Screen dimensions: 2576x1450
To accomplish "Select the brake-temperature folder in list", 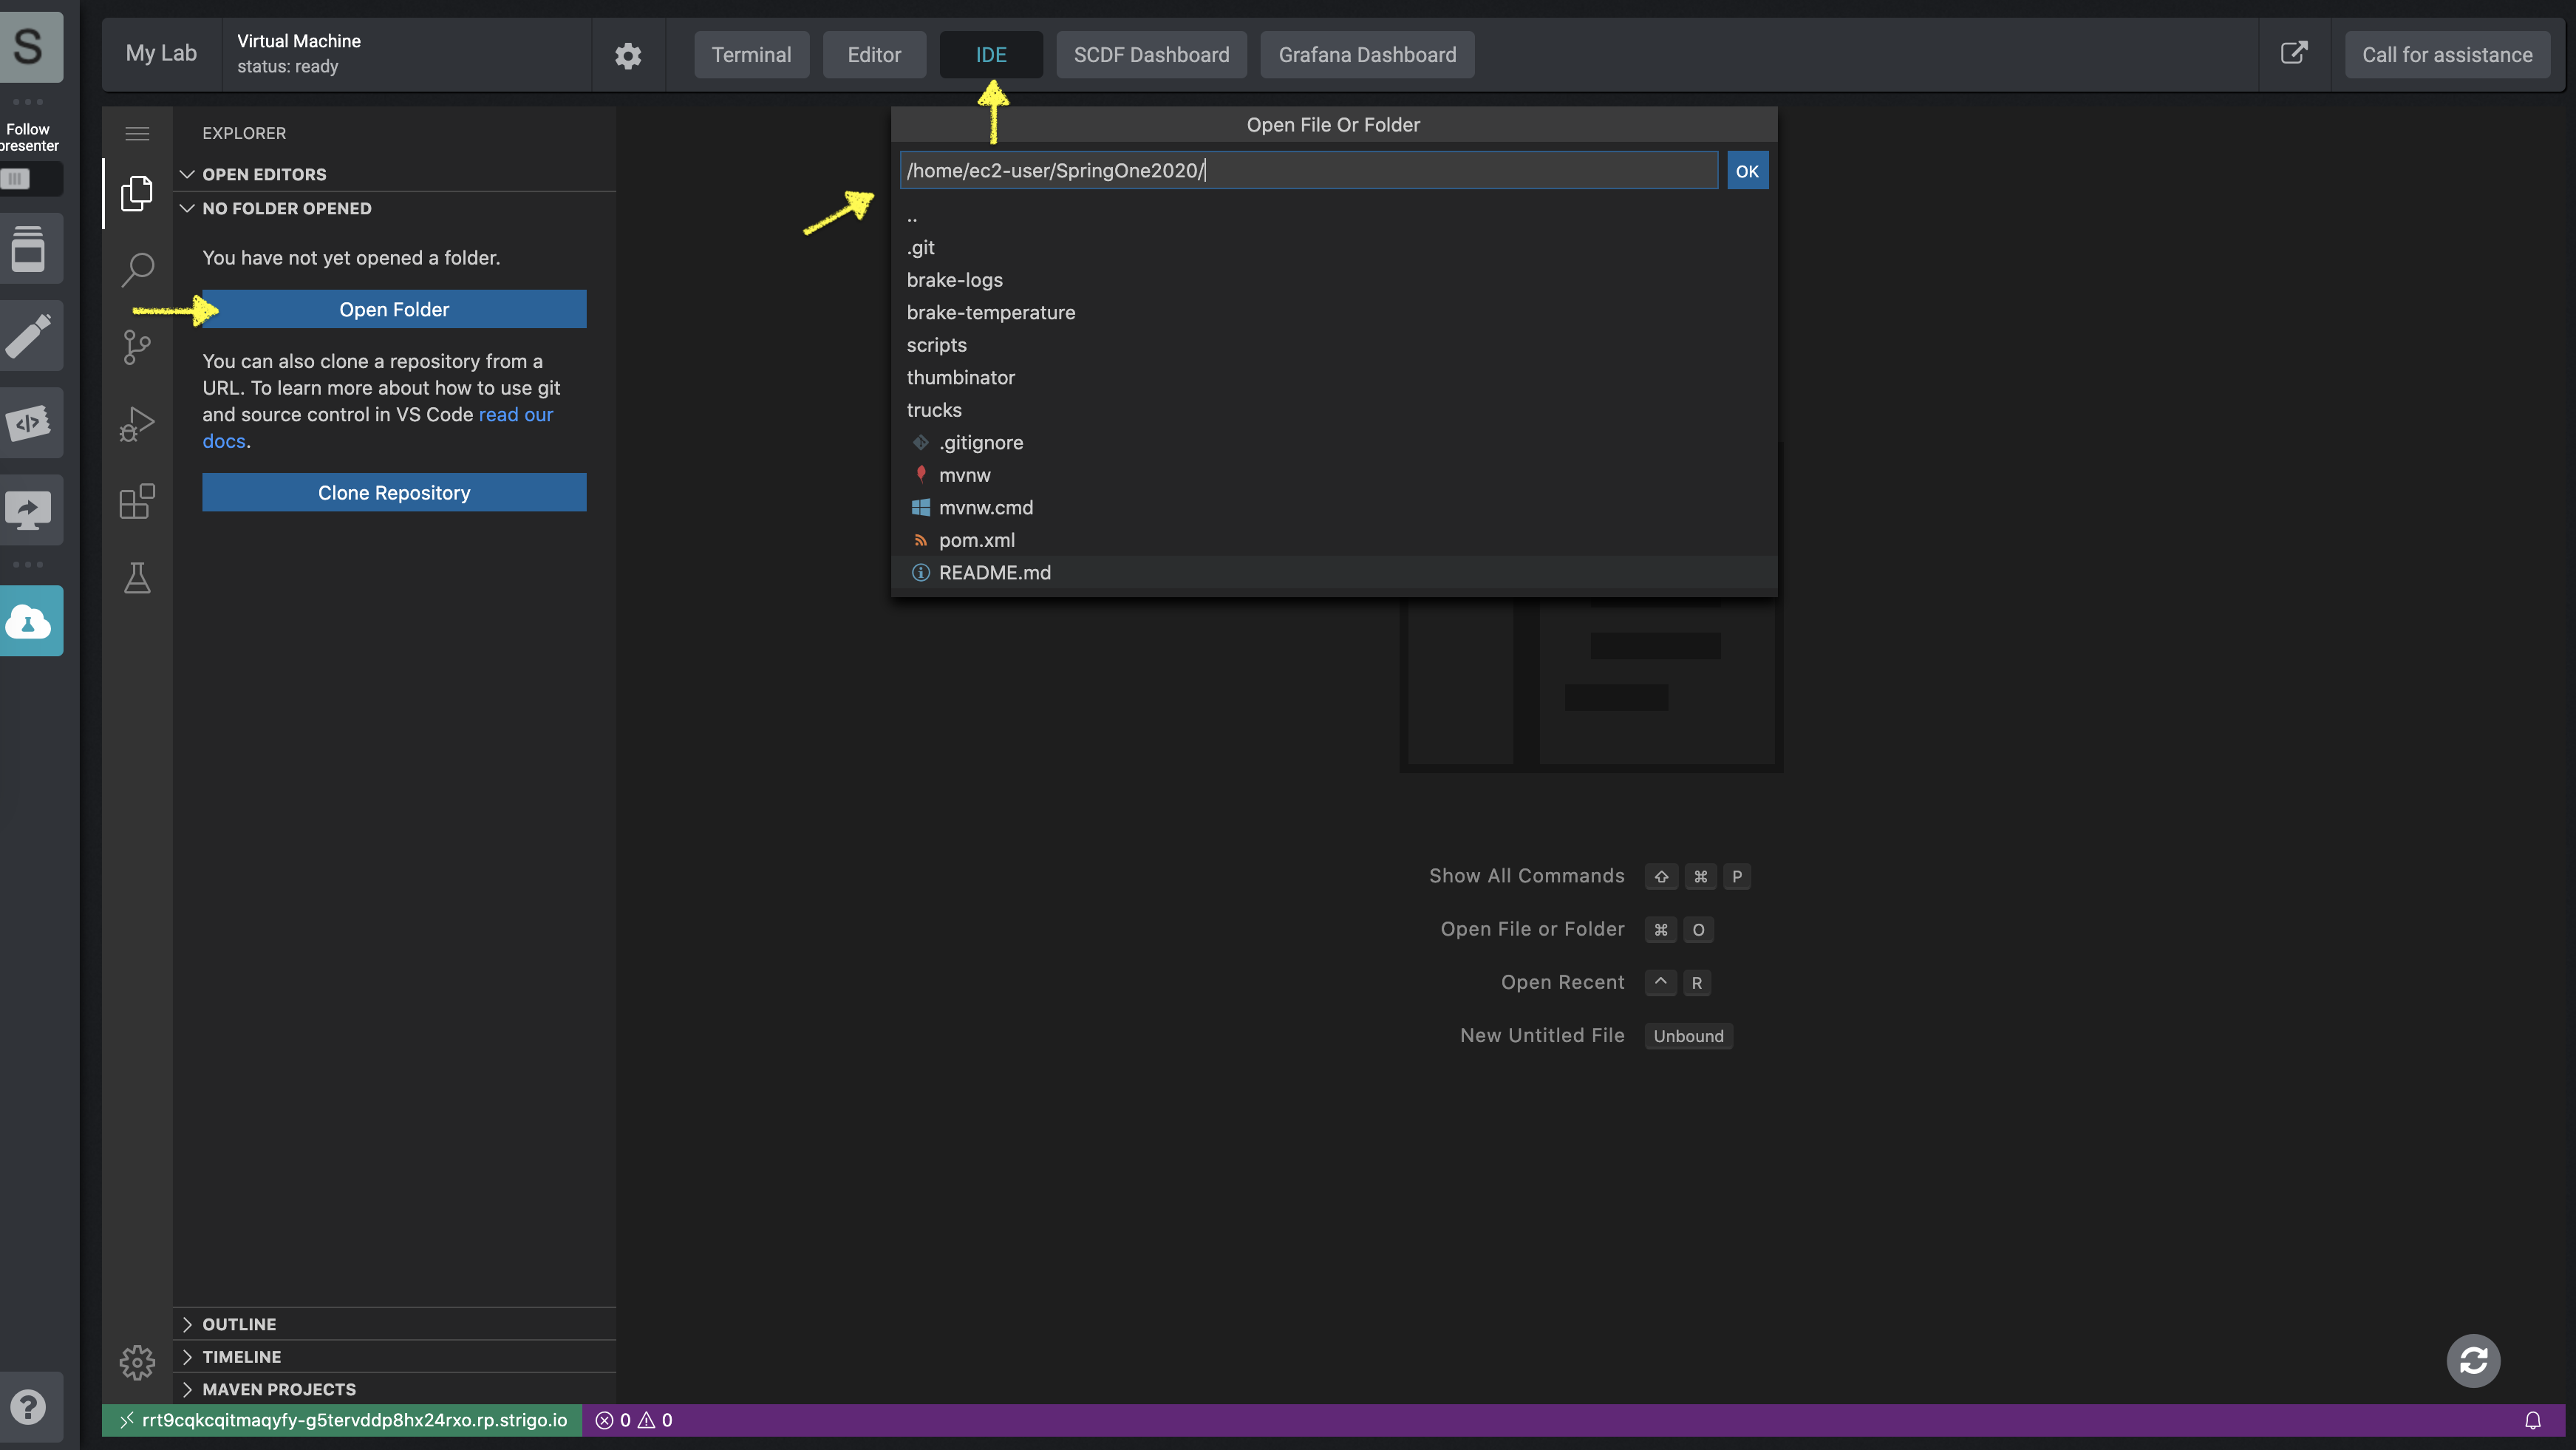I will pos(990,312).
